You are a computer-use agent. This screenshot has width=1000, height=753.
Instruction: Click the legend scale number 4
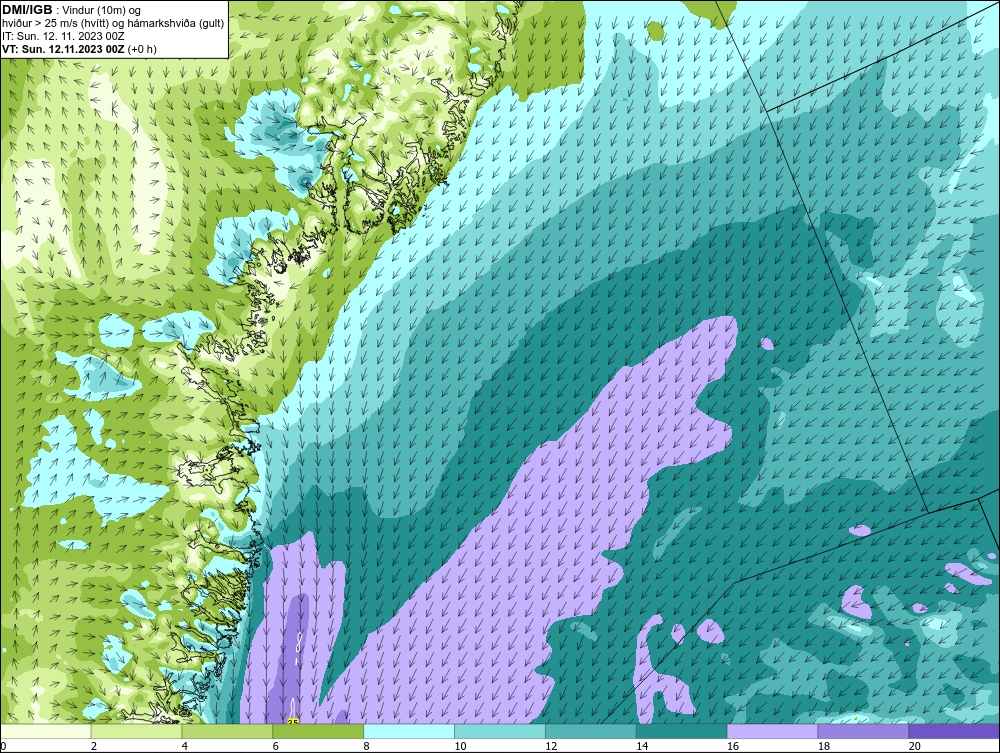point(185,746)
